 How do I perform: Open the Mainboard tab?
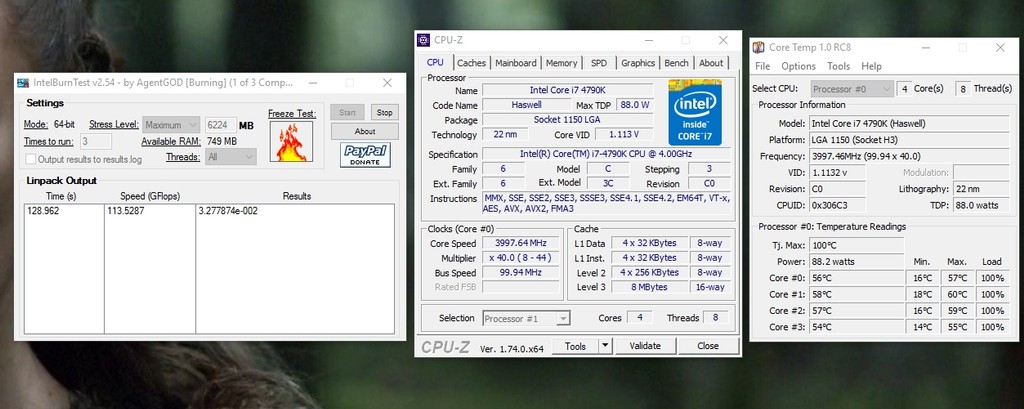pyautogui.click(x=516, y=63)
